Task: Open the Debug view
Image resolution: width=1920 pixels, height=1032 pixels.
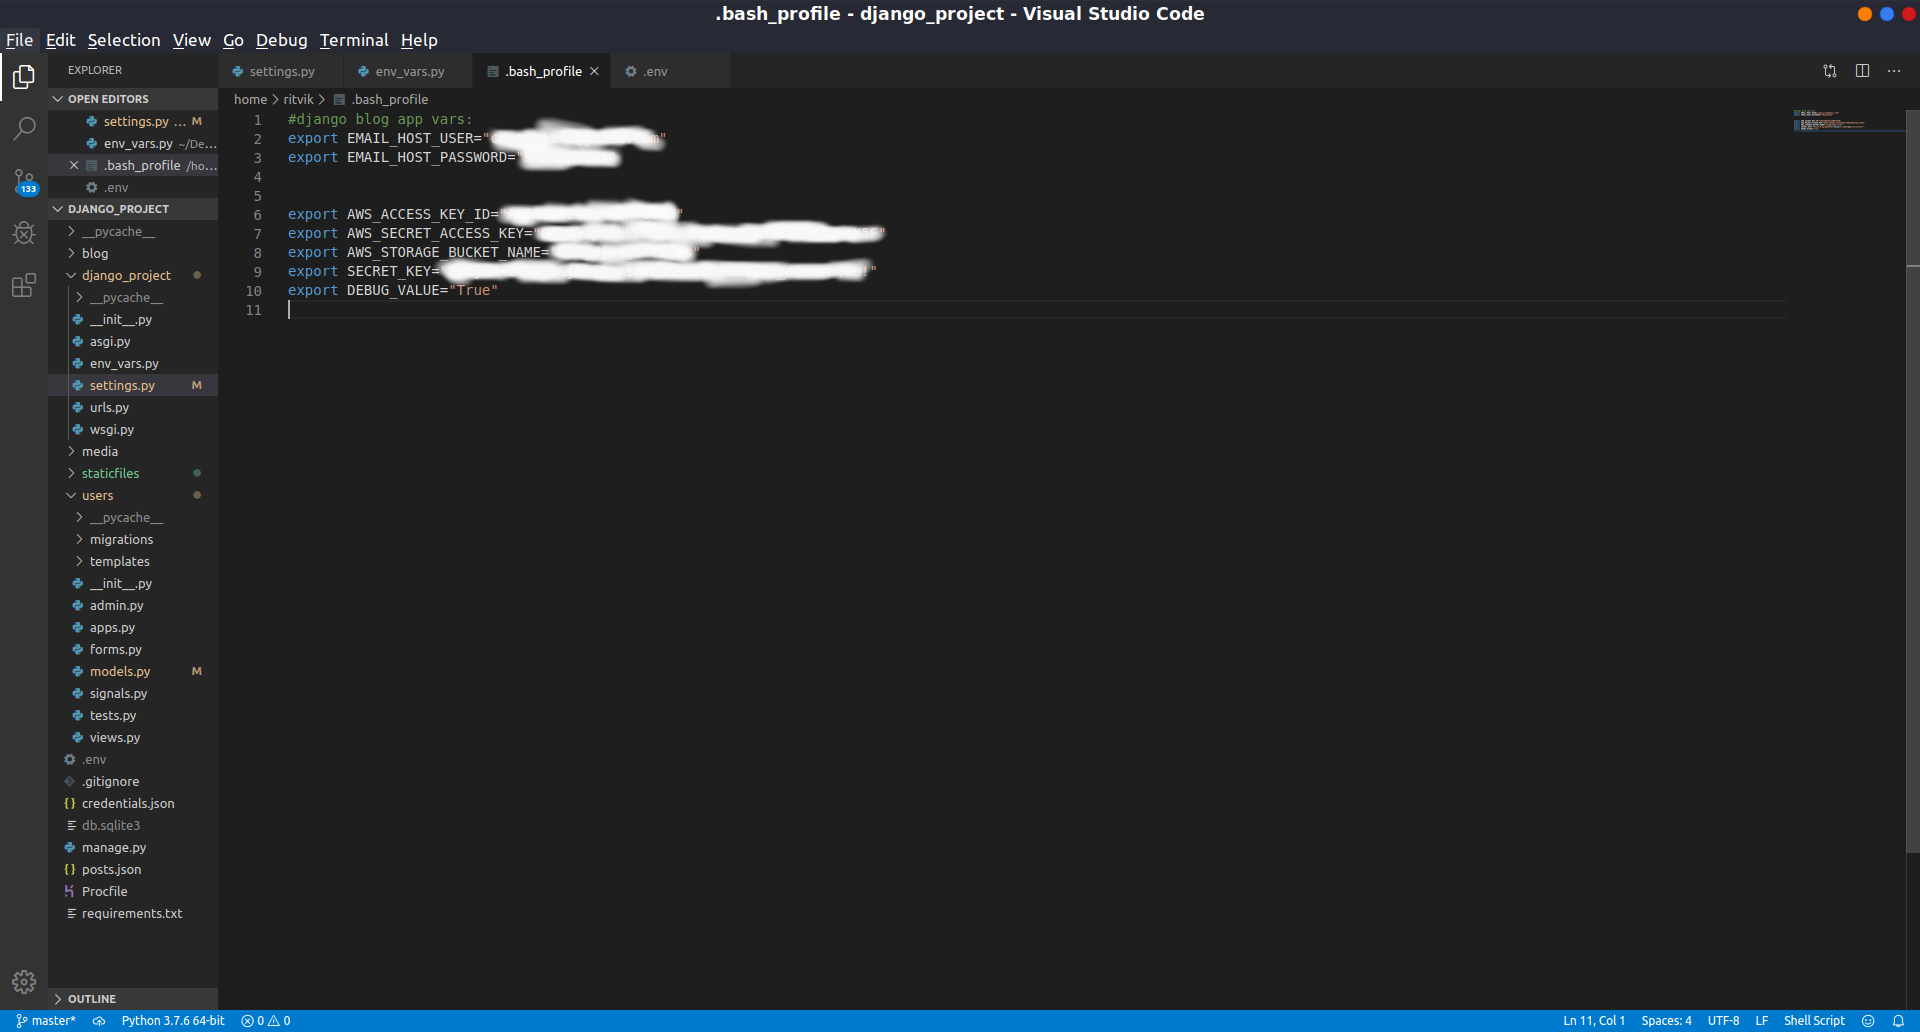Action: point(23,233)
